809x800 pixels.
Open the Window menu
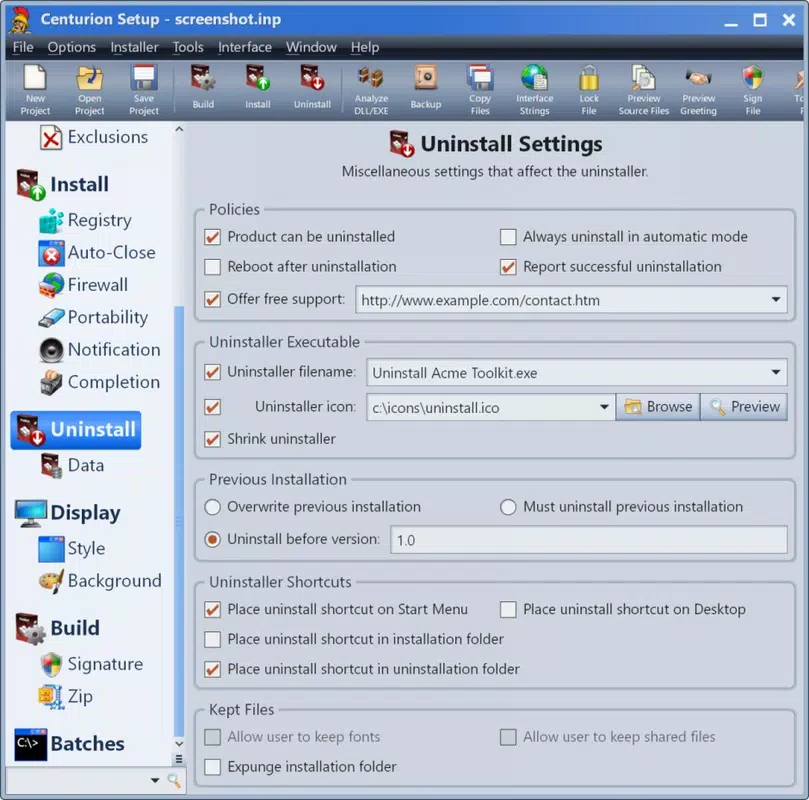(x=311, y=47)
